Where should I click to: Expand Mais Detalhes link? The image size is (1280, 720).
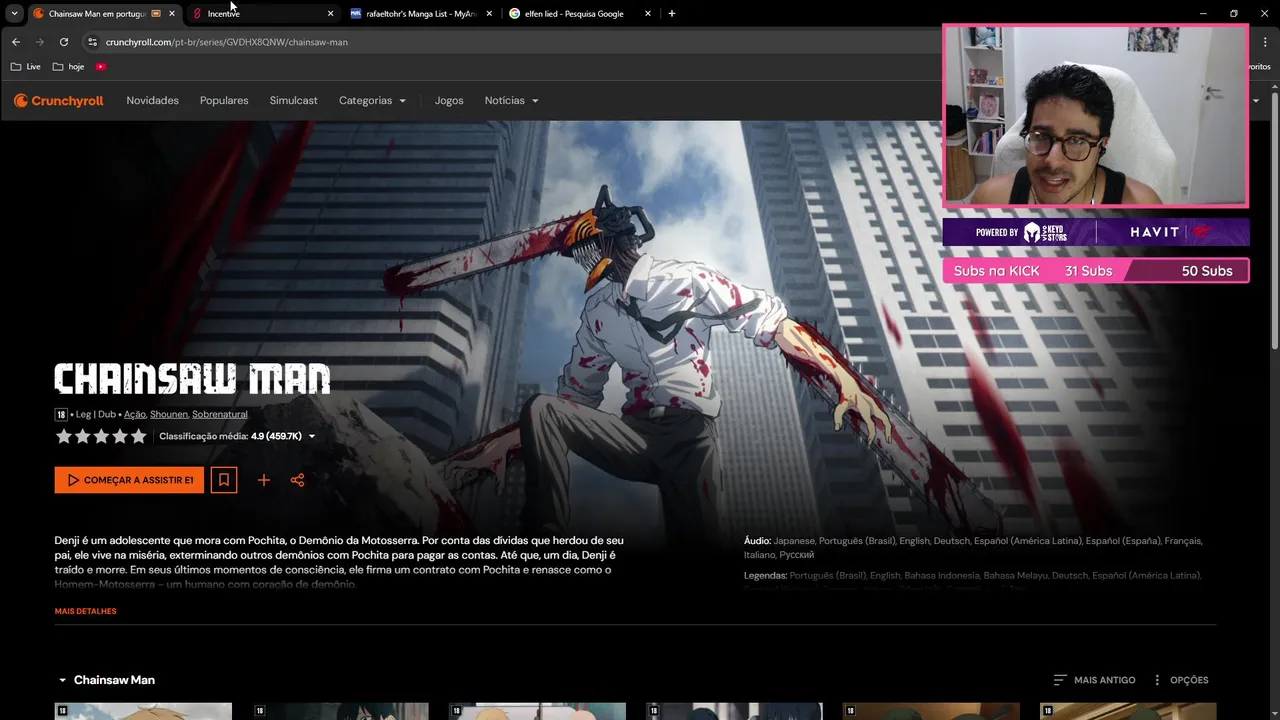(86, 611)
